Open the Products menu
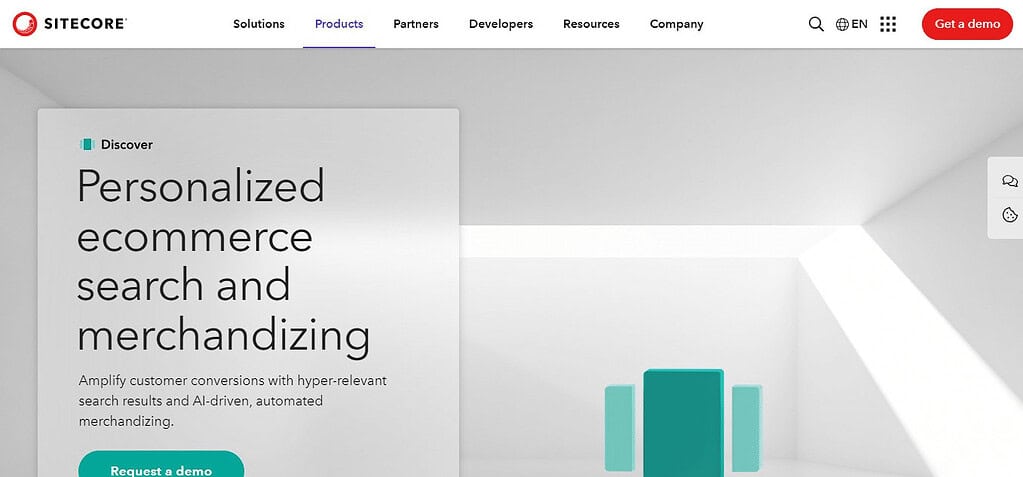Image resolution: width=1023 pixels, height=477 pixels. [x=339, y=24]
